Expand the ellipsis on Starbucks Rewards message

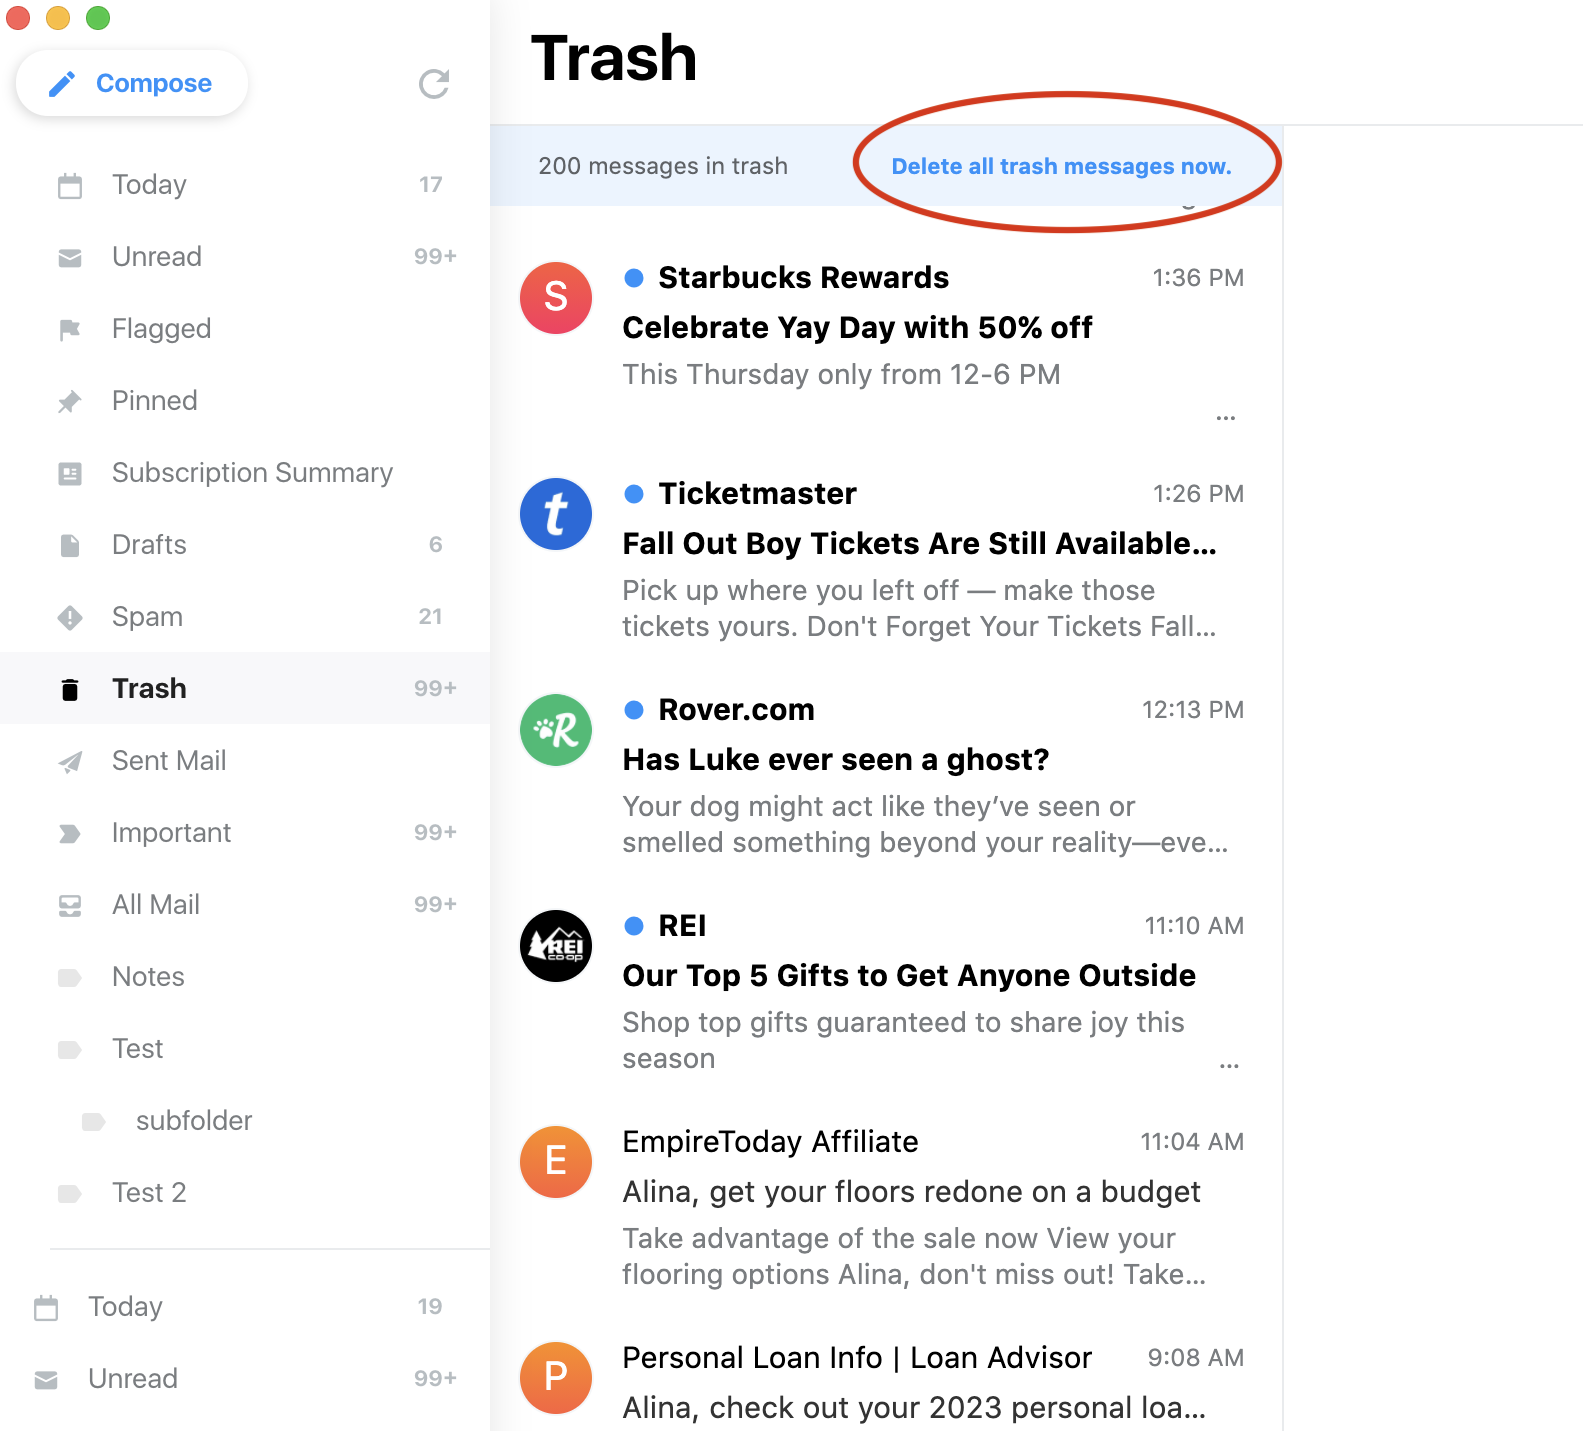click(1225, 418)
